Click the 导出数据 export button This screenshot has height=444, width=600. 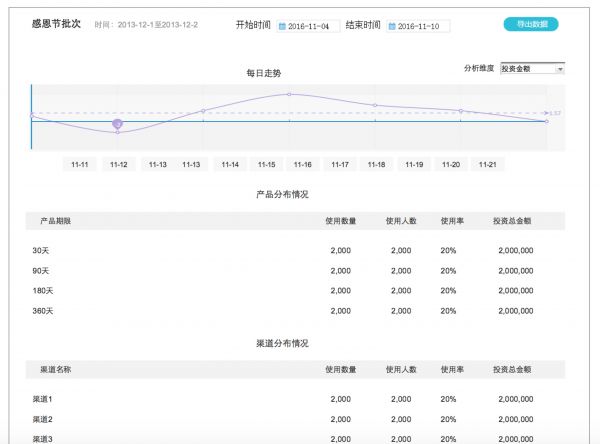tap(531, 24)
